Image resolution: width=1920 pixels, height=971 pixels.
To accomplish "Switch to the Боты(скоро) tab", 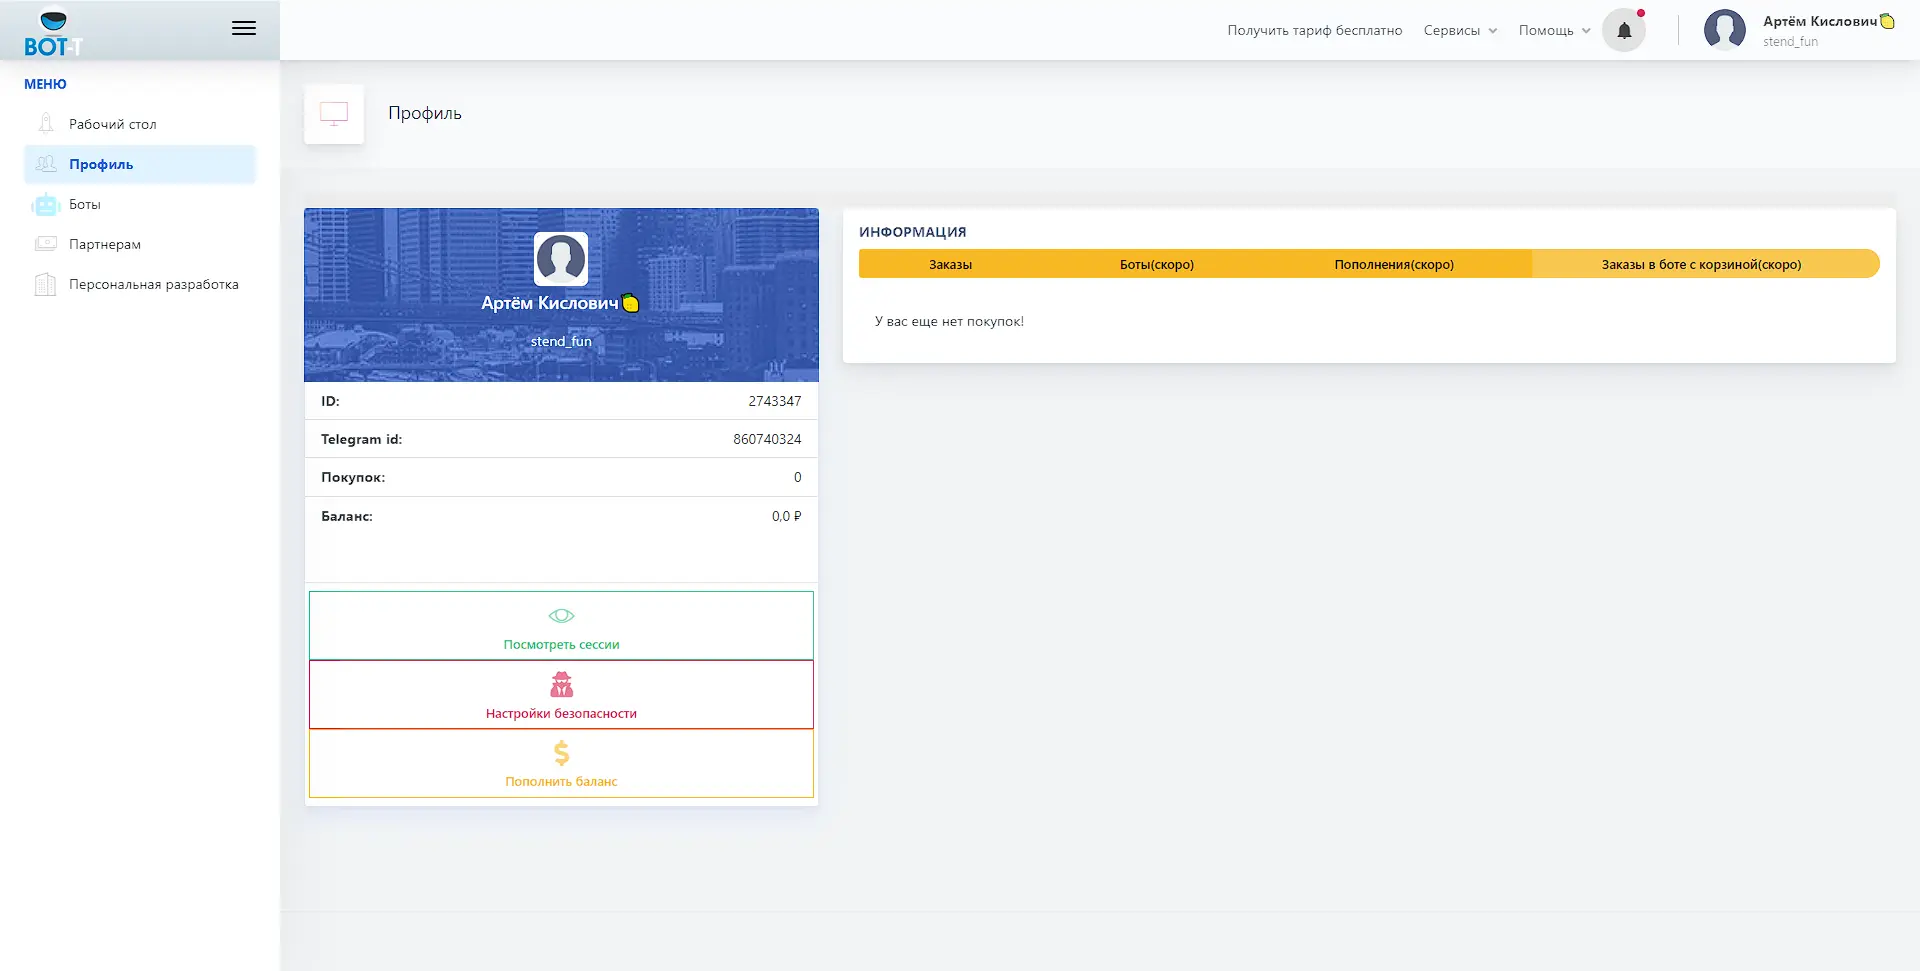I will point(1156,264).
